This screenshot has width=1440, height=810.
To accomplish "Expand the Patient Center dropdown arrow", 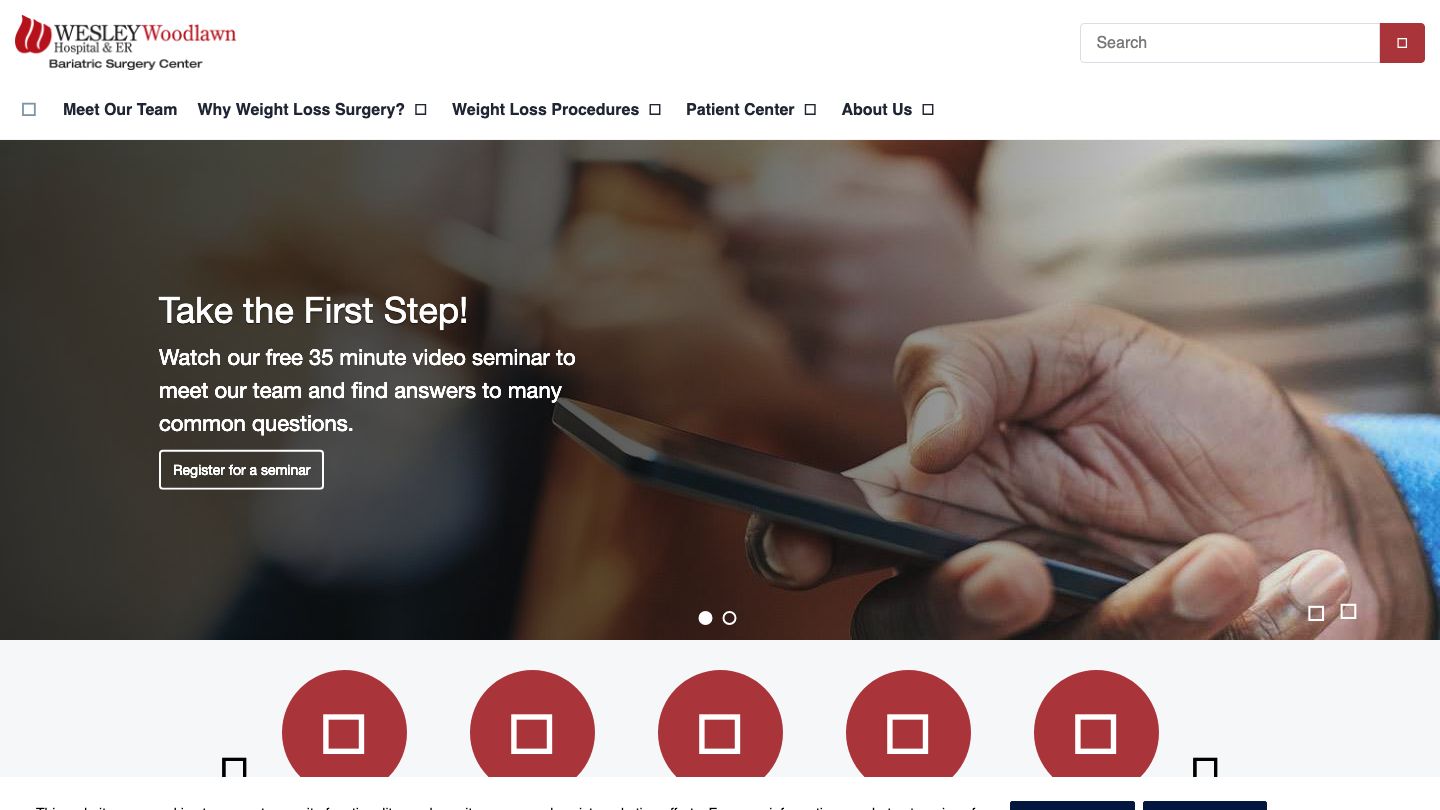I will 810,110.
